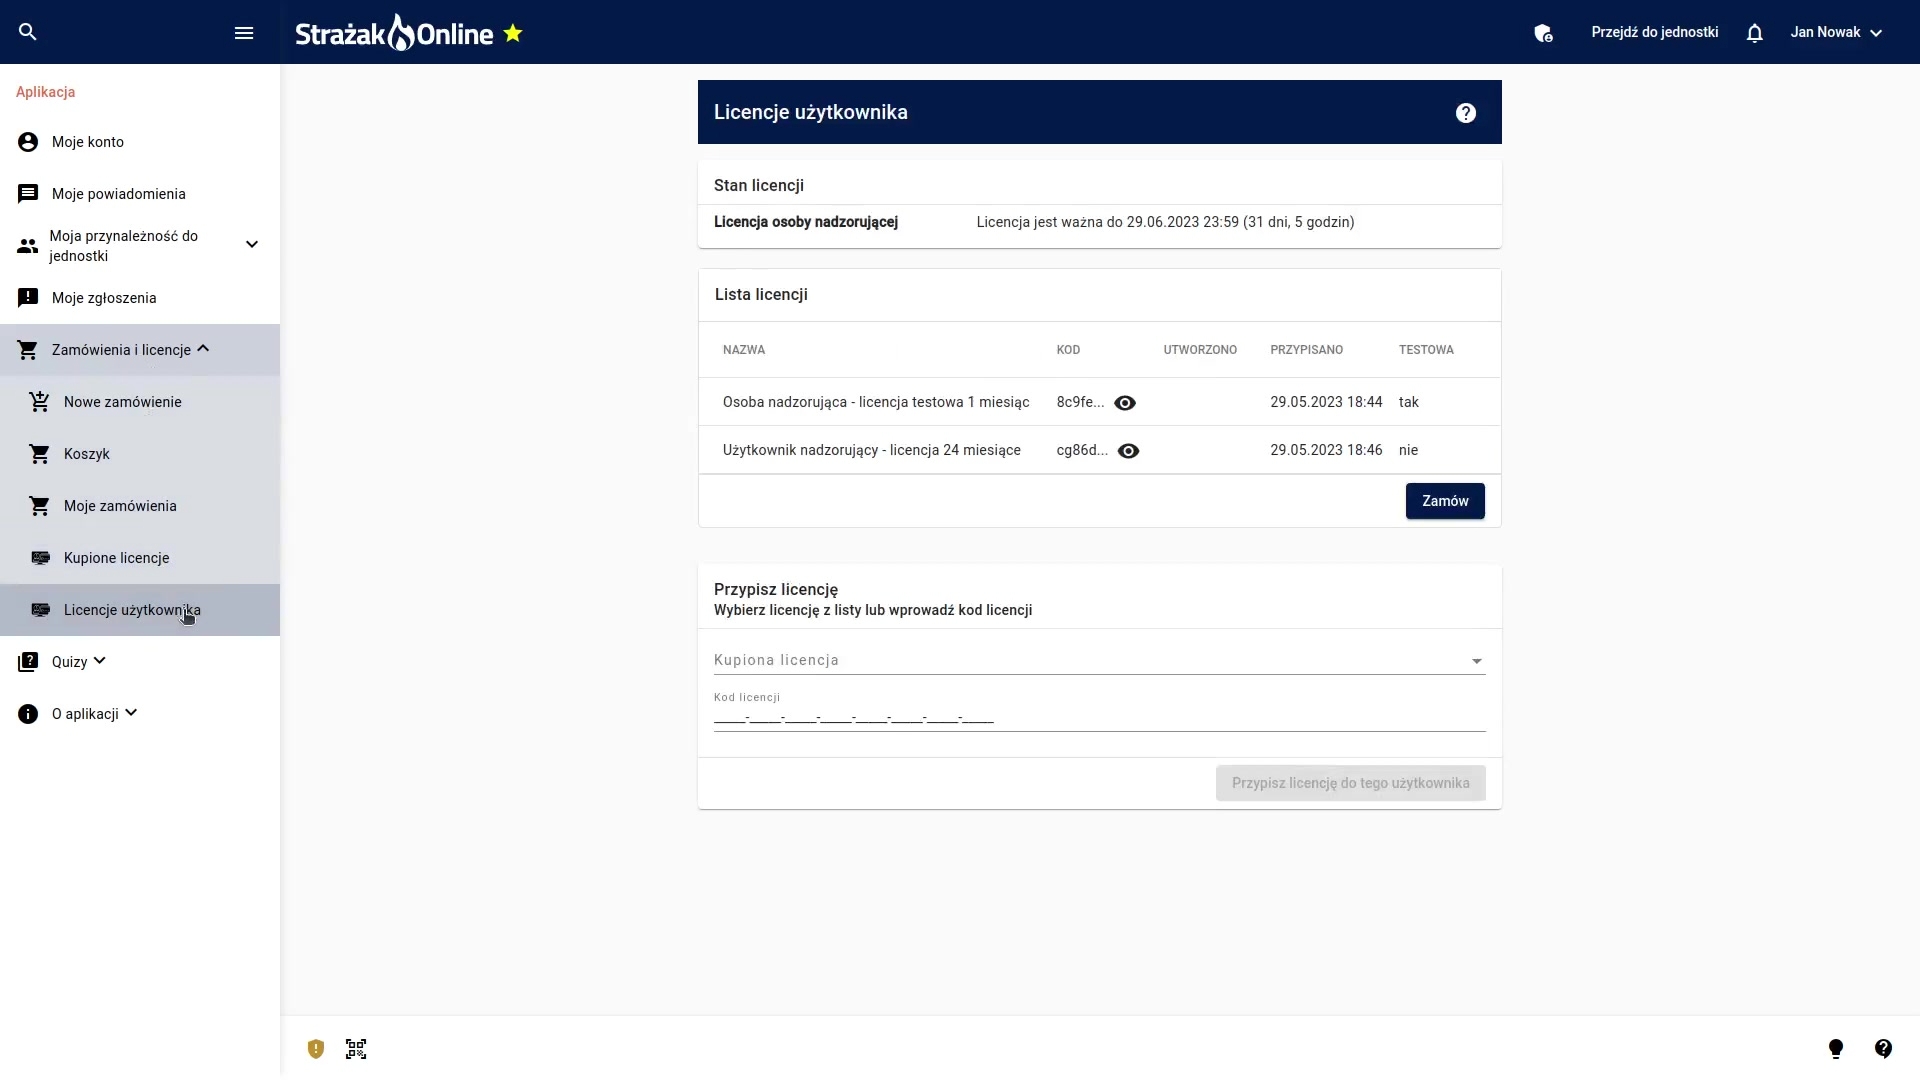Open the notifications bell

[1754, 33]
